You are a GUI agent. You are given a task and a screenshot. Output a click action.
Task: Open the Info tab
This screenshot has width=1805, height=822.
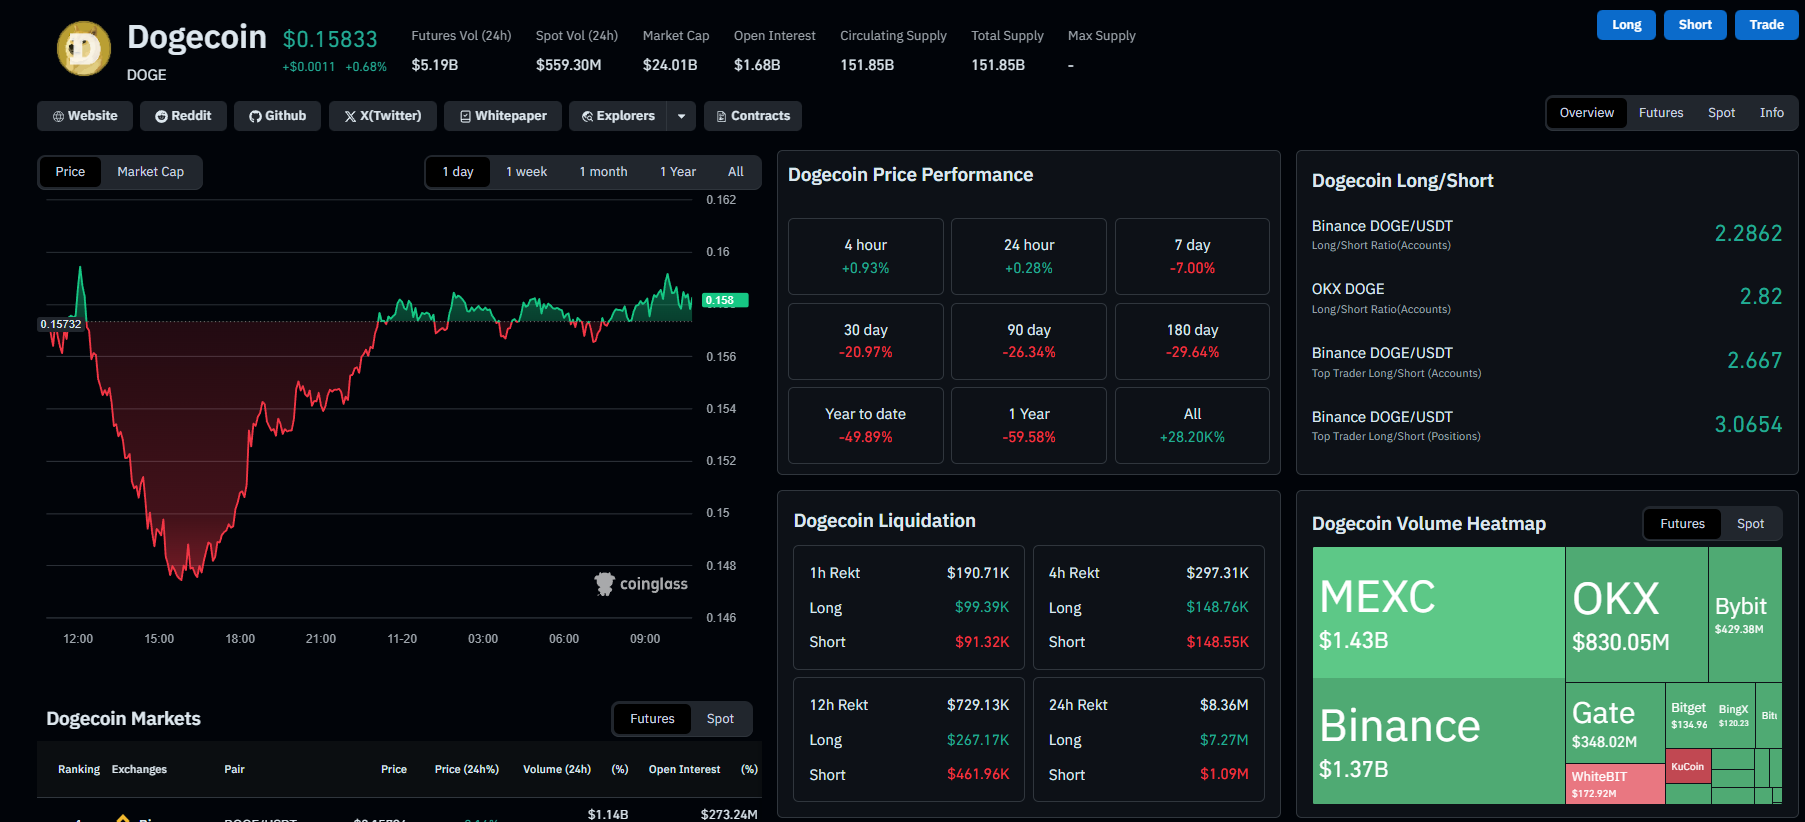[x=1771, y=113]
